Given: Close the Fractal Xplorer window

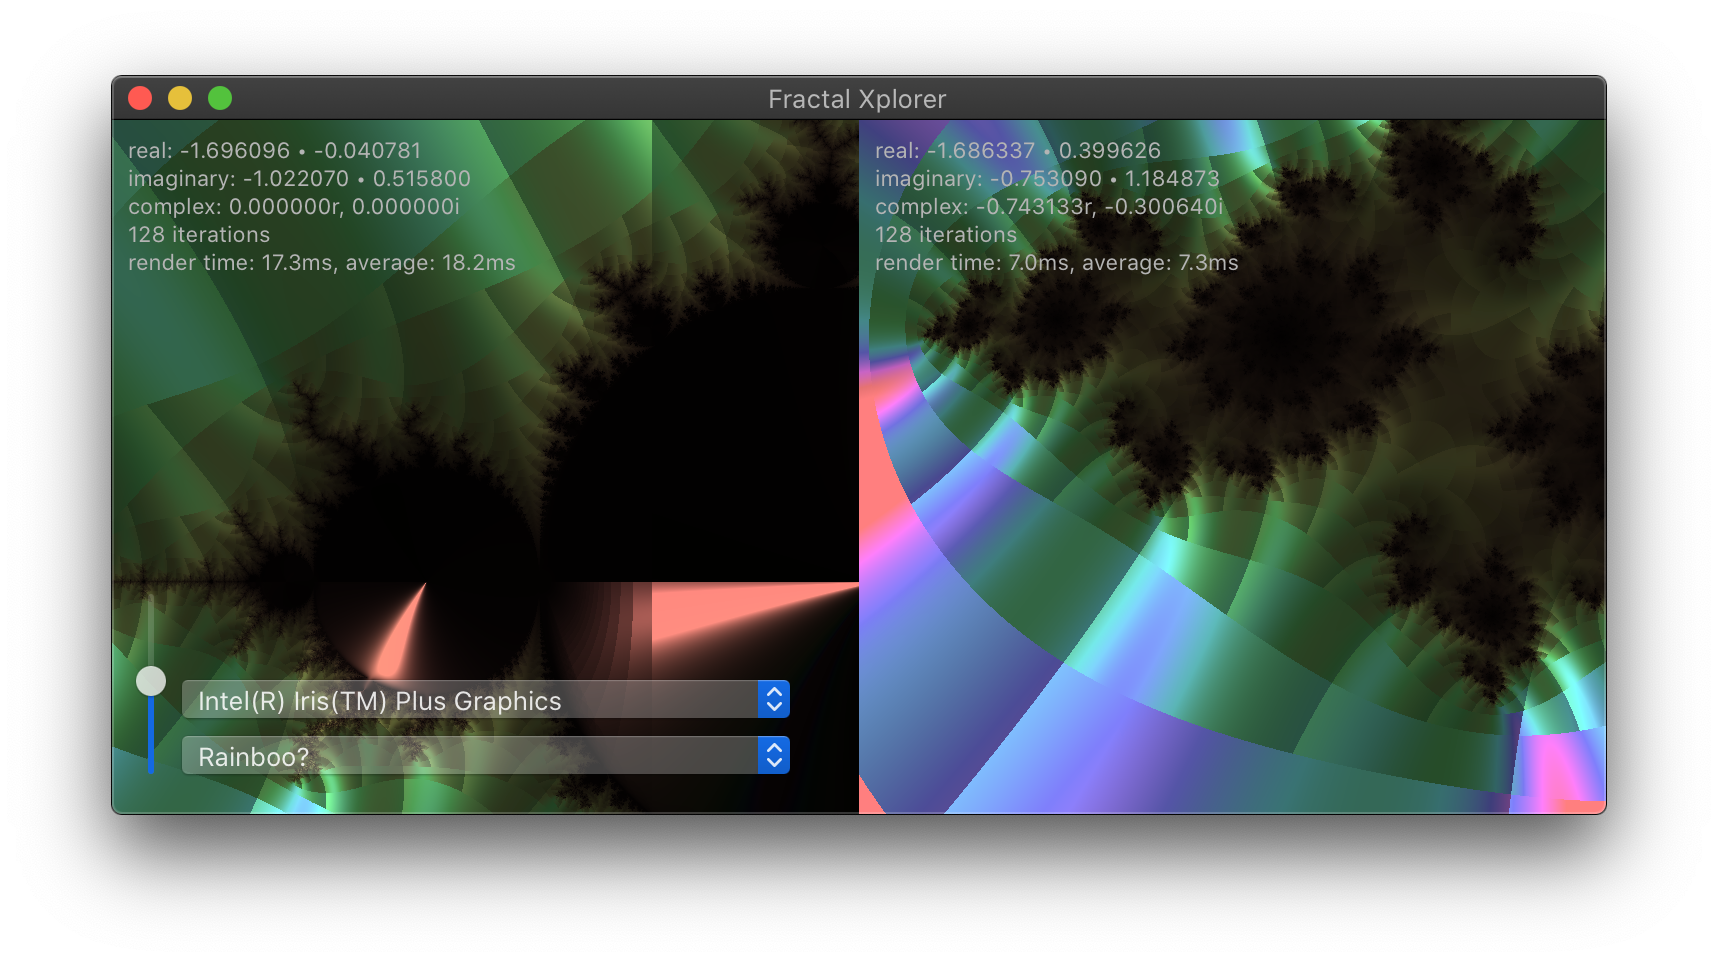Looking at the screenshot, I should [x=140, y=98].
